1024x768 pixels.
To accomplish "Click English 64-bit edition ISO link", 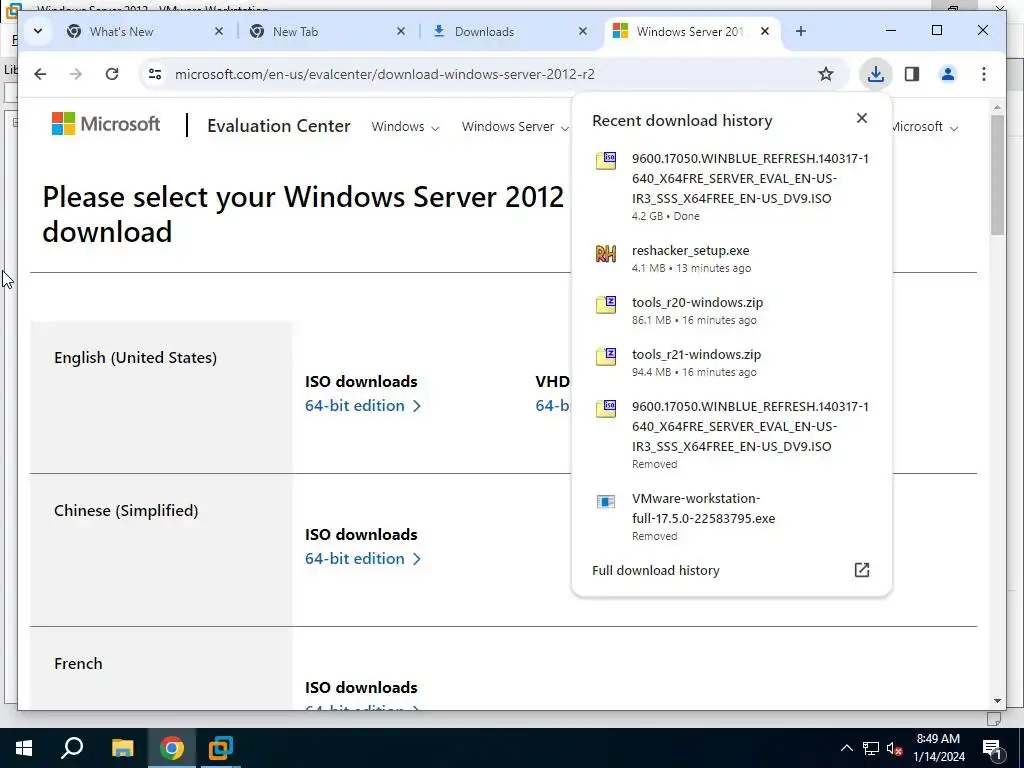I will 362,406.
